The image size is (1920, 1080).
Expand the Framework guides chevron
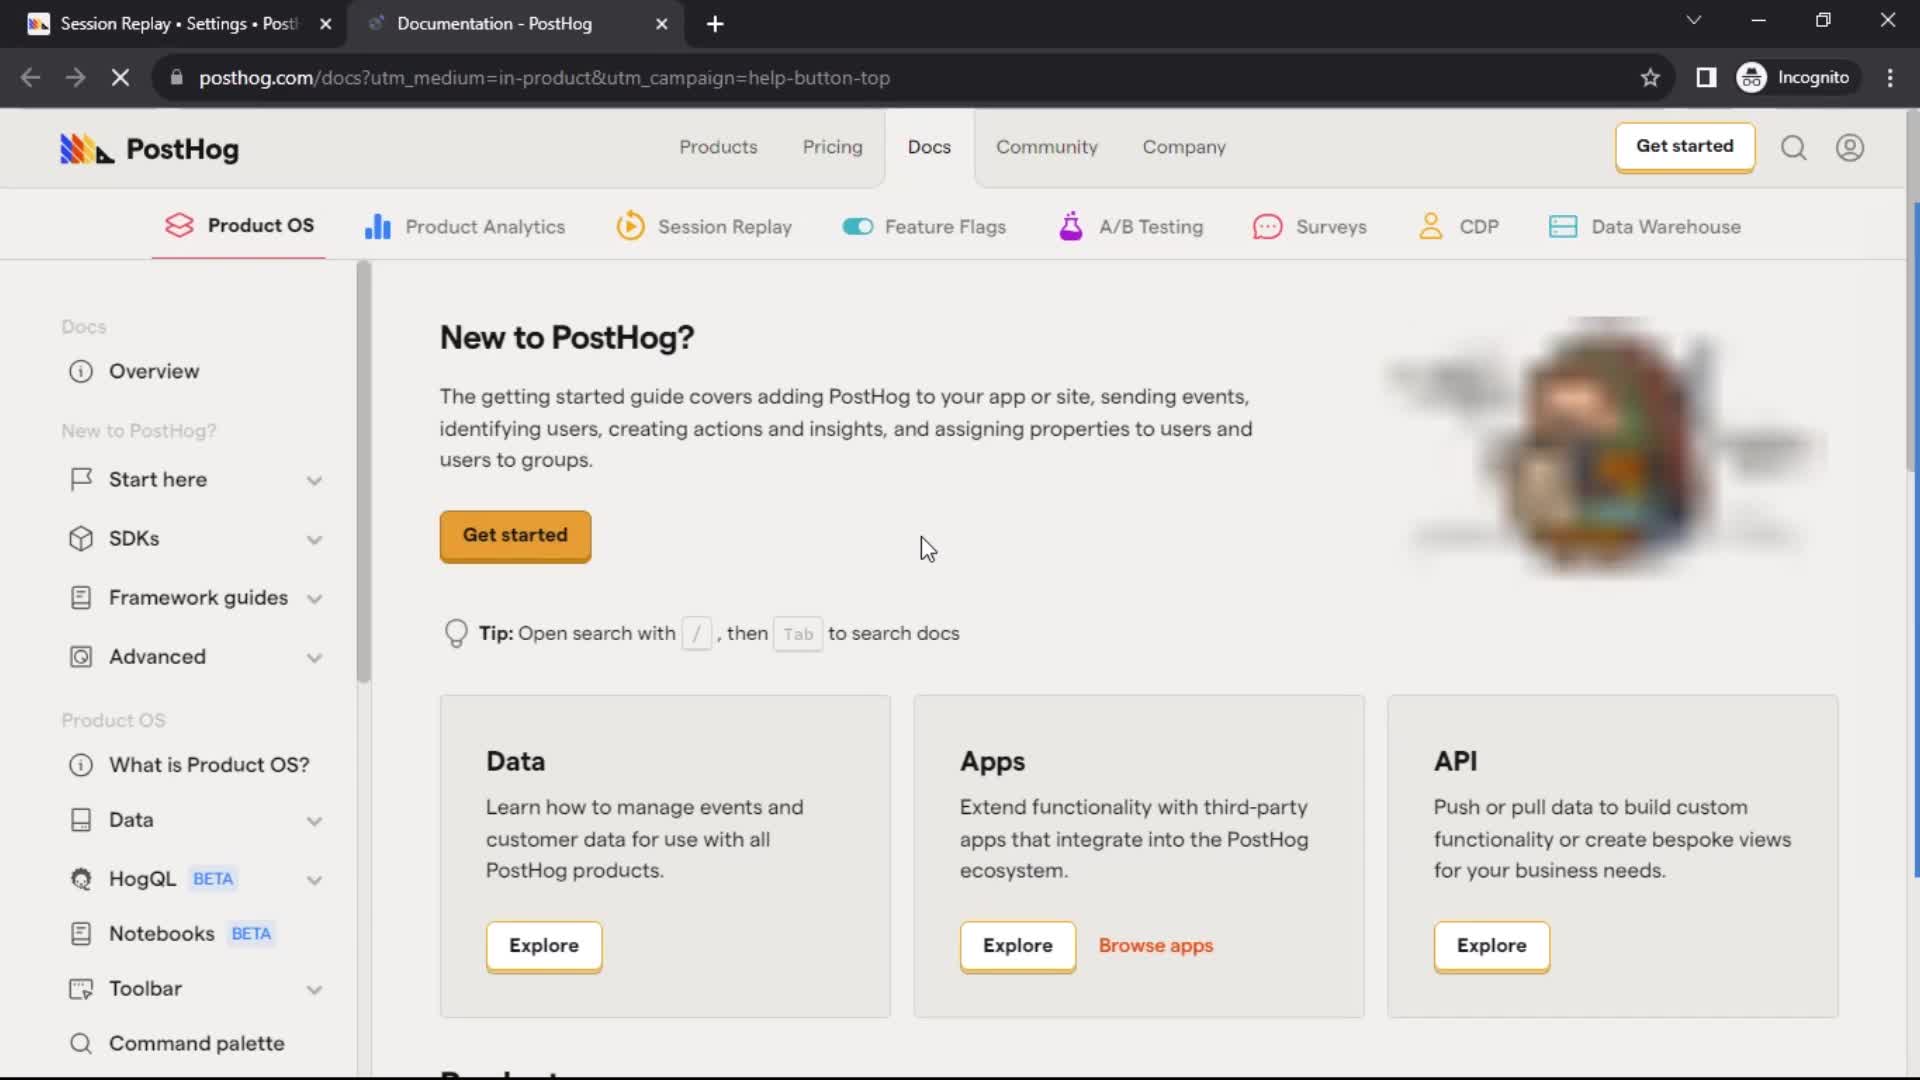coord(314,599)
